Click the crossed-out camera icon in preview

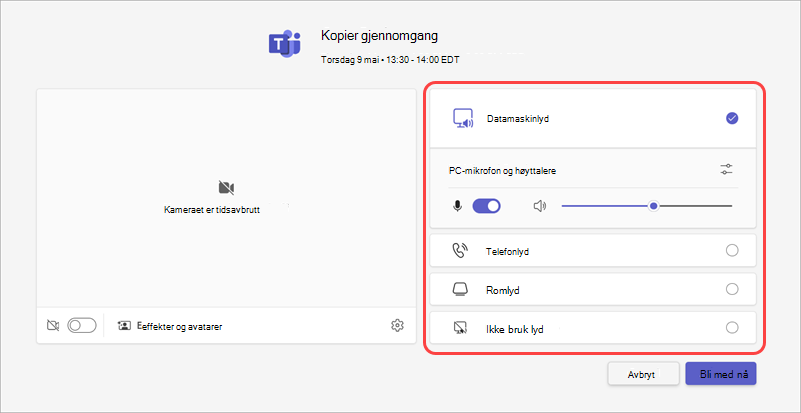226,188
